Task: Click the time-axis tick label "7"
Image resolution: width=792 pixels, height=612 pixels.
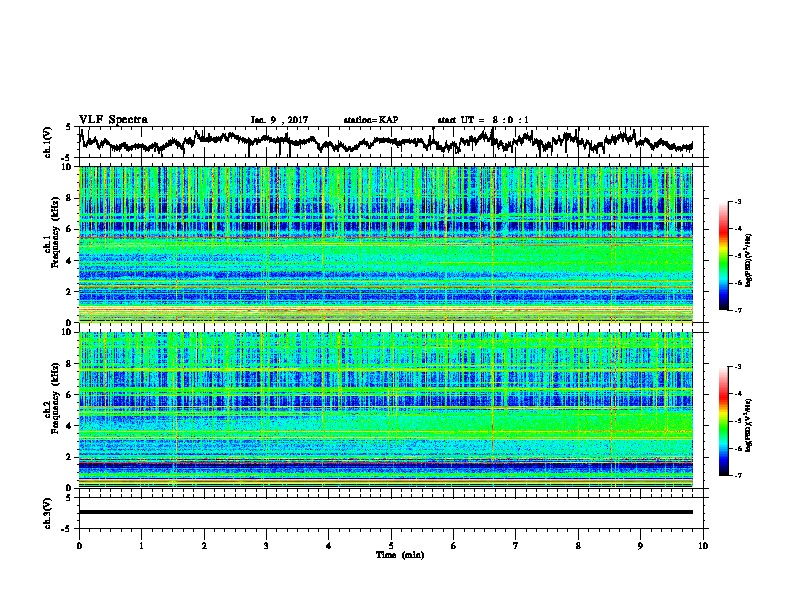Action: click(516, 546)
